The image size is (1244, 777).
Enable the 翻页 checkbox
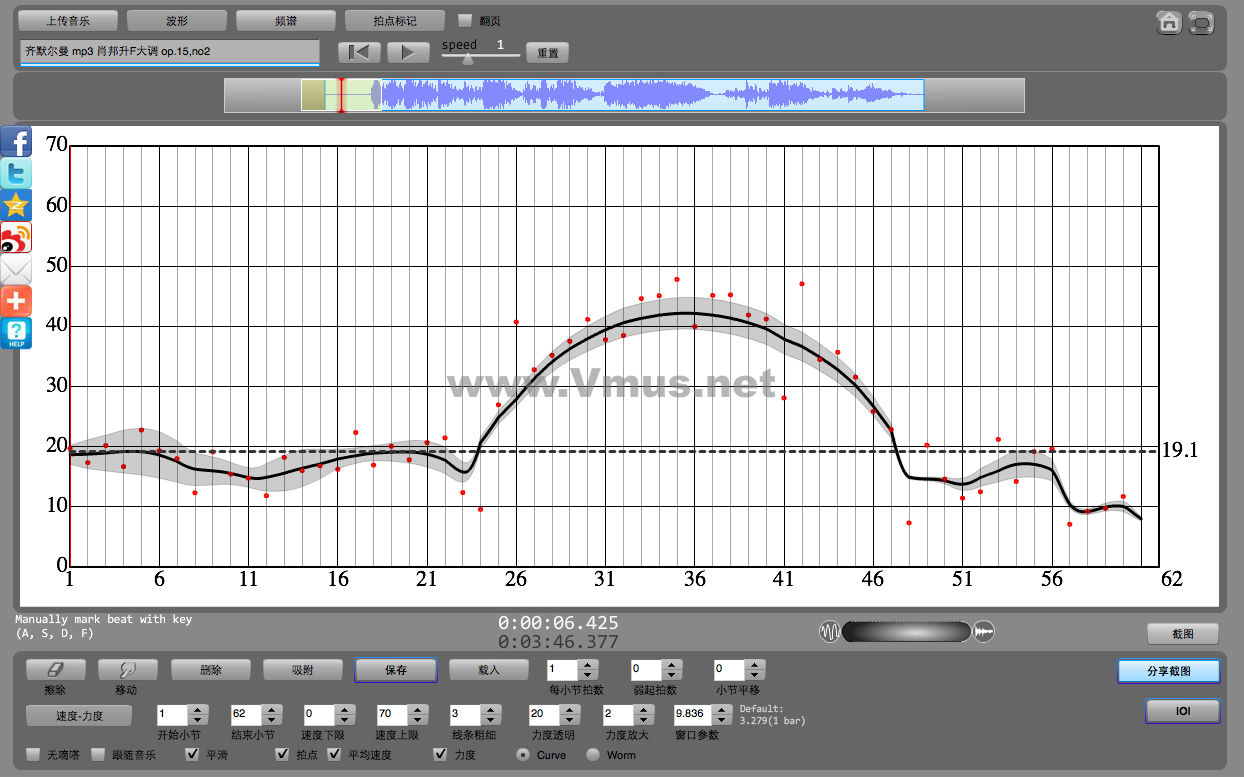[465, 20]
